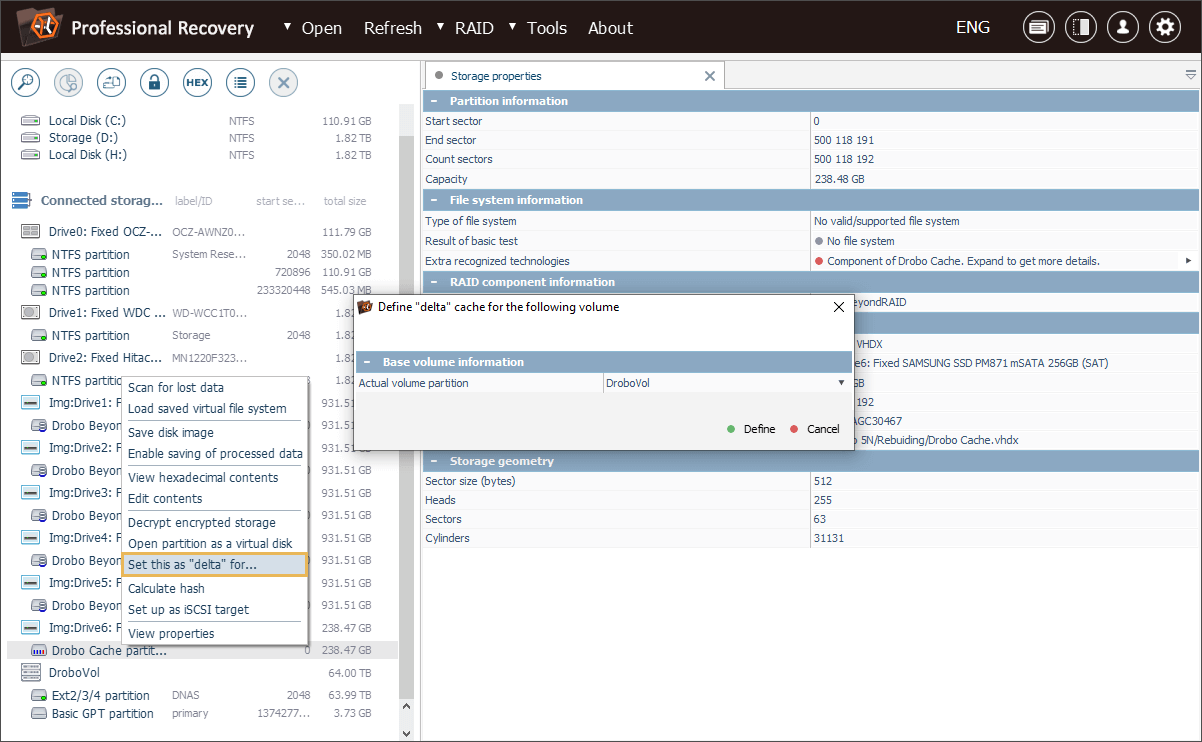This screenshot has width=1202, height=742.
Task: Click the Connected storages server icon
Action: [21, 201]
